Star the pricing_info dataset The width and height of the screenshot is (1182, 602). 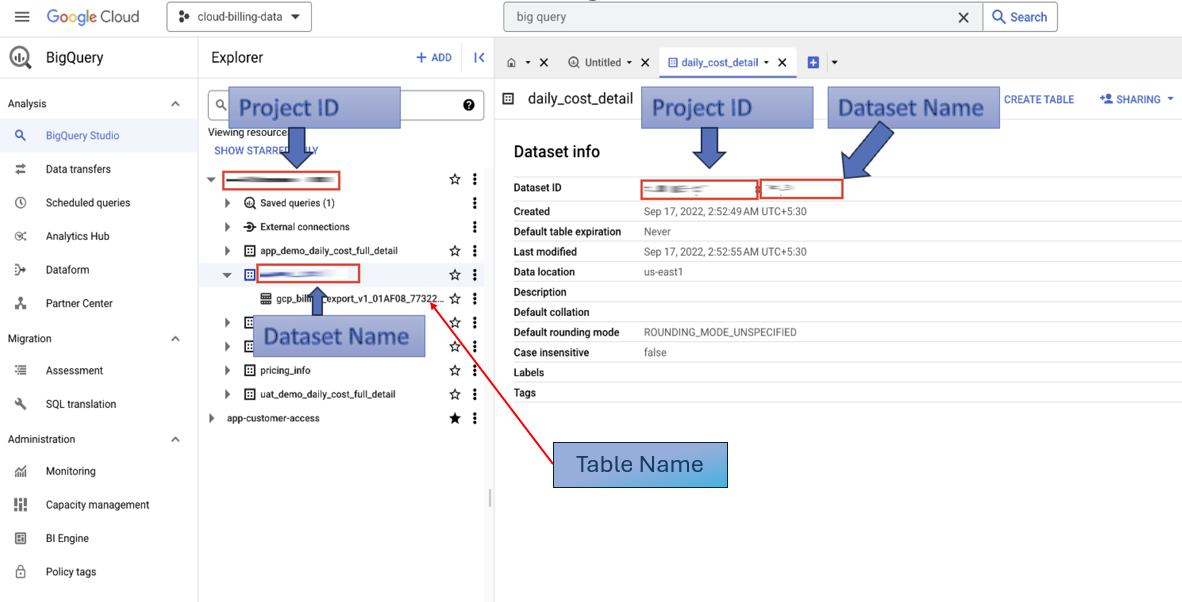[x=455, y=371]
